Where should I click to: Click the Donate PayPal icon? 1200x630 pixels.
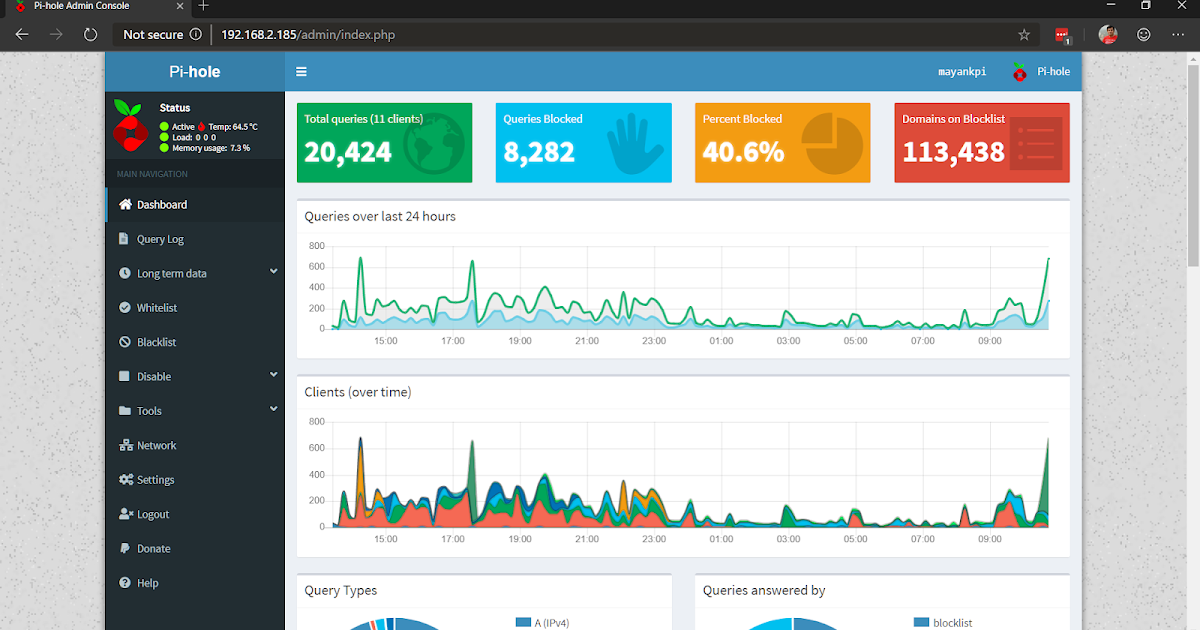click(x=125, y=548)
